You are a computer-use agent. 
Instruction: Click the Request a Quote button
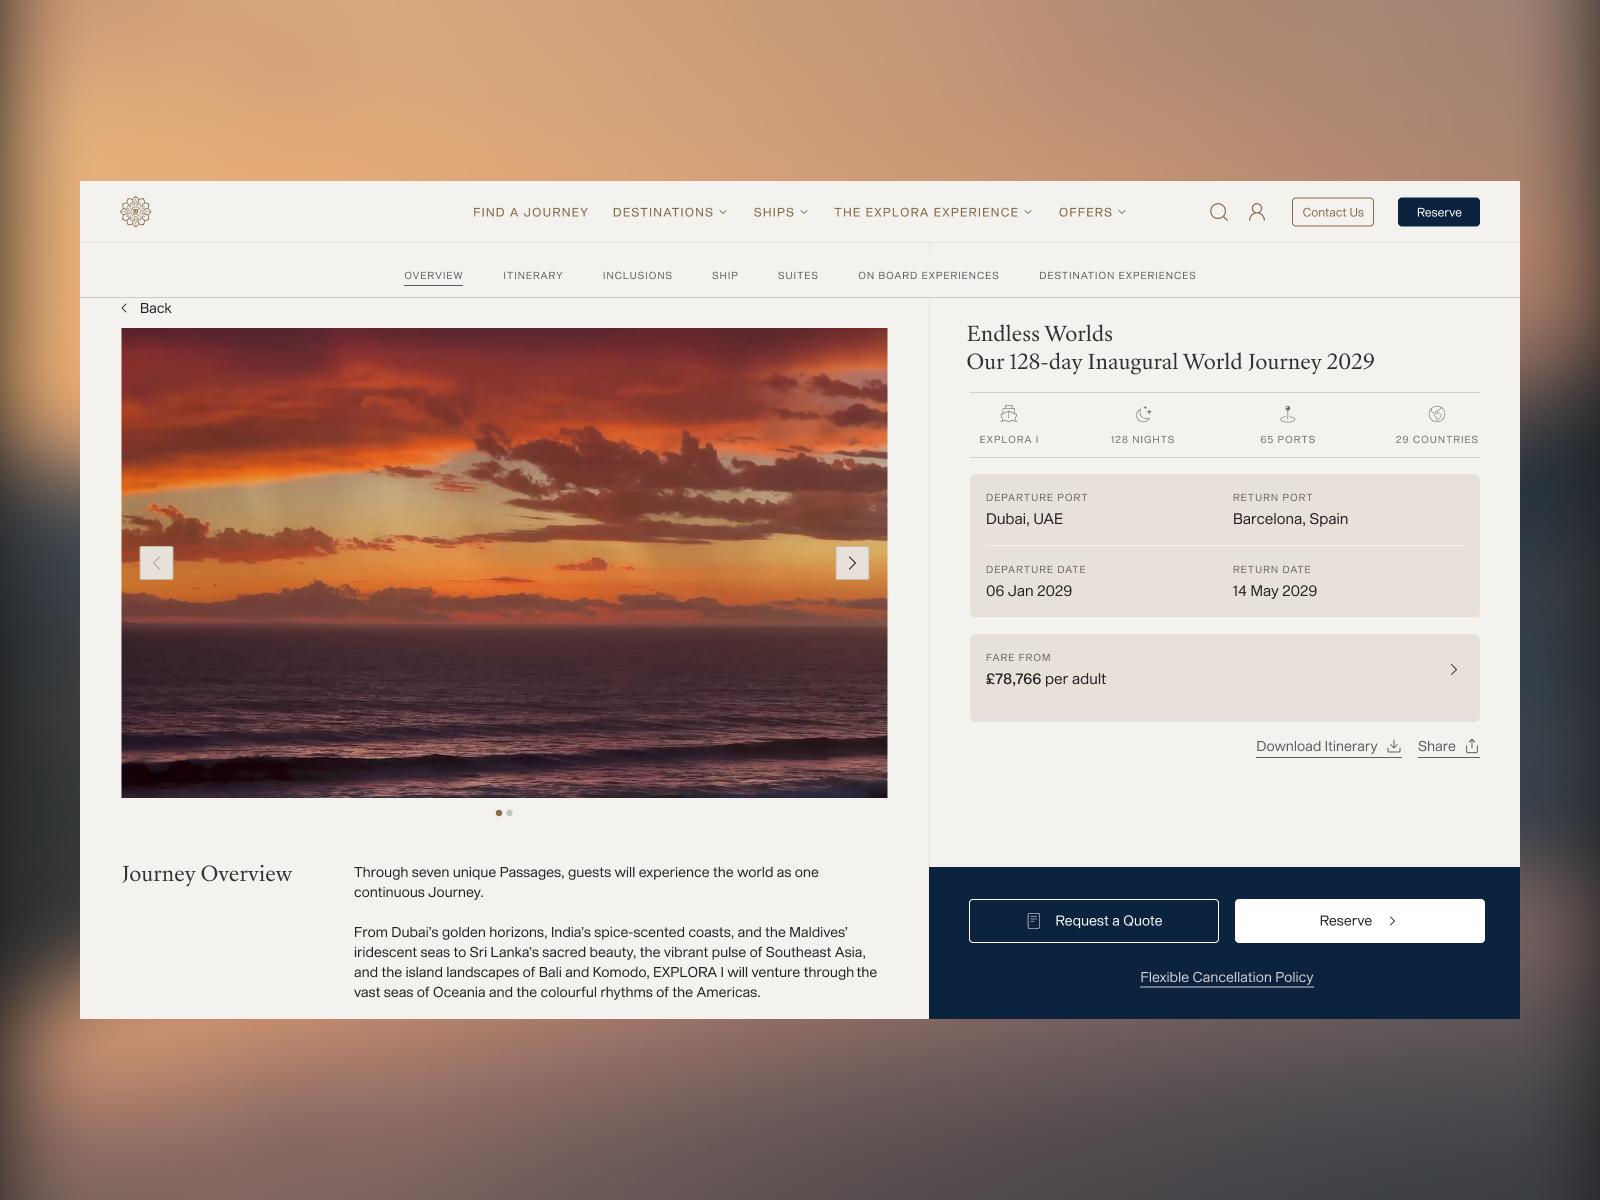pos(1093,921)
